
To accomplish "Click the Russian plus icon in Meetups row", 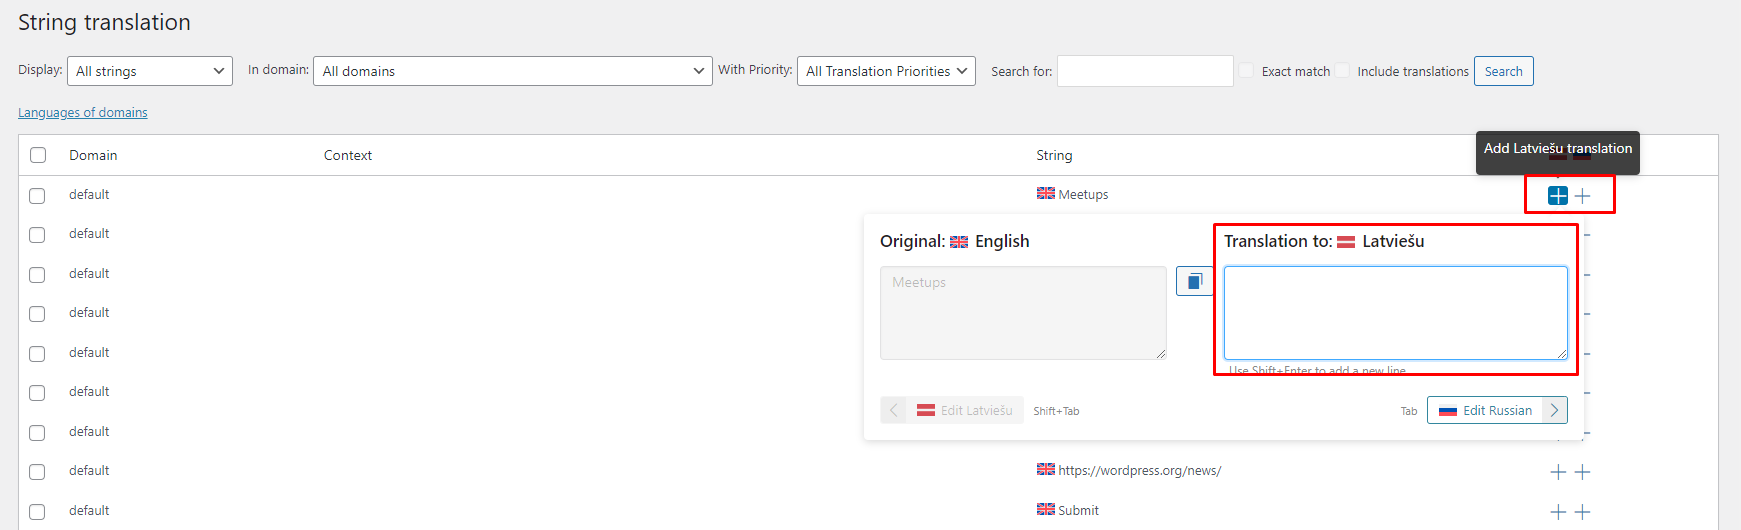I will pyautogui.click(x=1582, y=196).
